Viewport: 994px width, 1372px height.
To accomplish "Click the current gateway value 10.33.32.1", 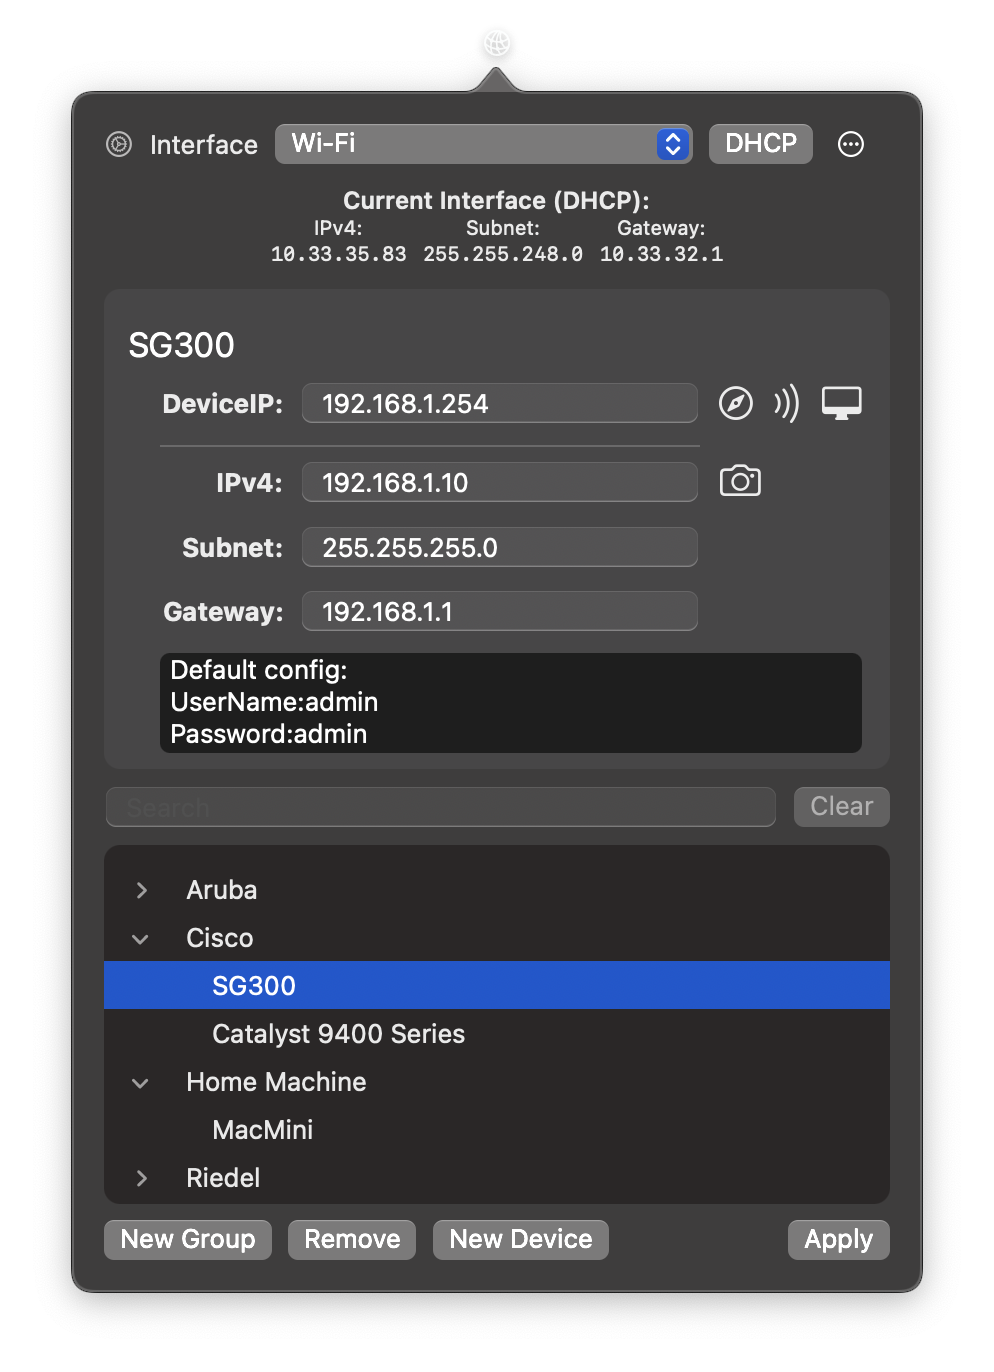I will [661, 254].
